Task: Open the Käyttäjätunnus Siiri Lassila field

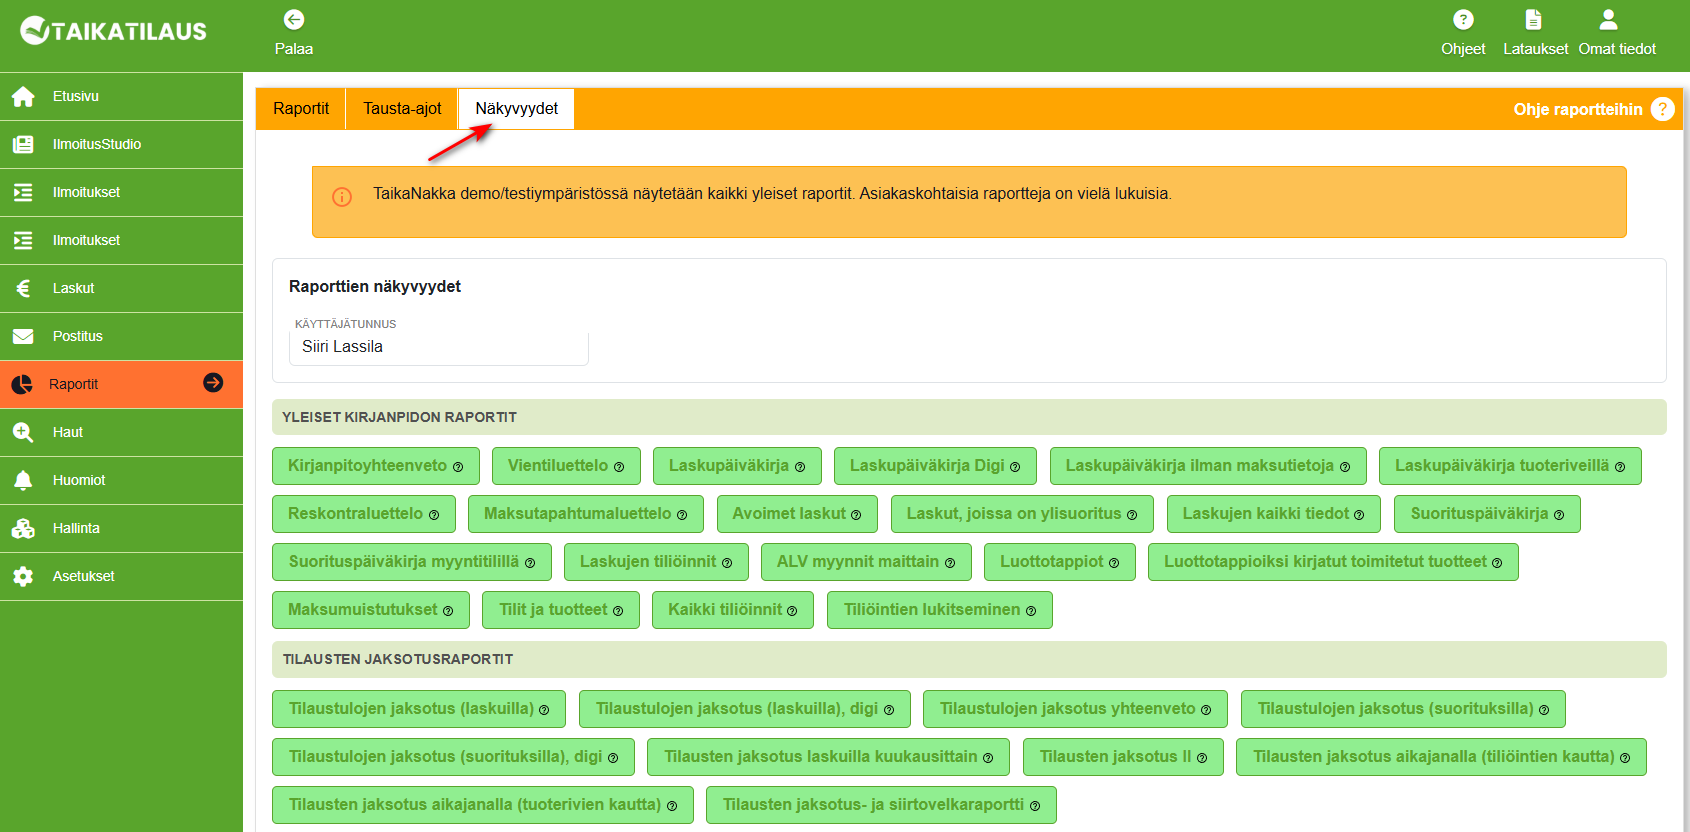Action: click(x=438, y=347)
